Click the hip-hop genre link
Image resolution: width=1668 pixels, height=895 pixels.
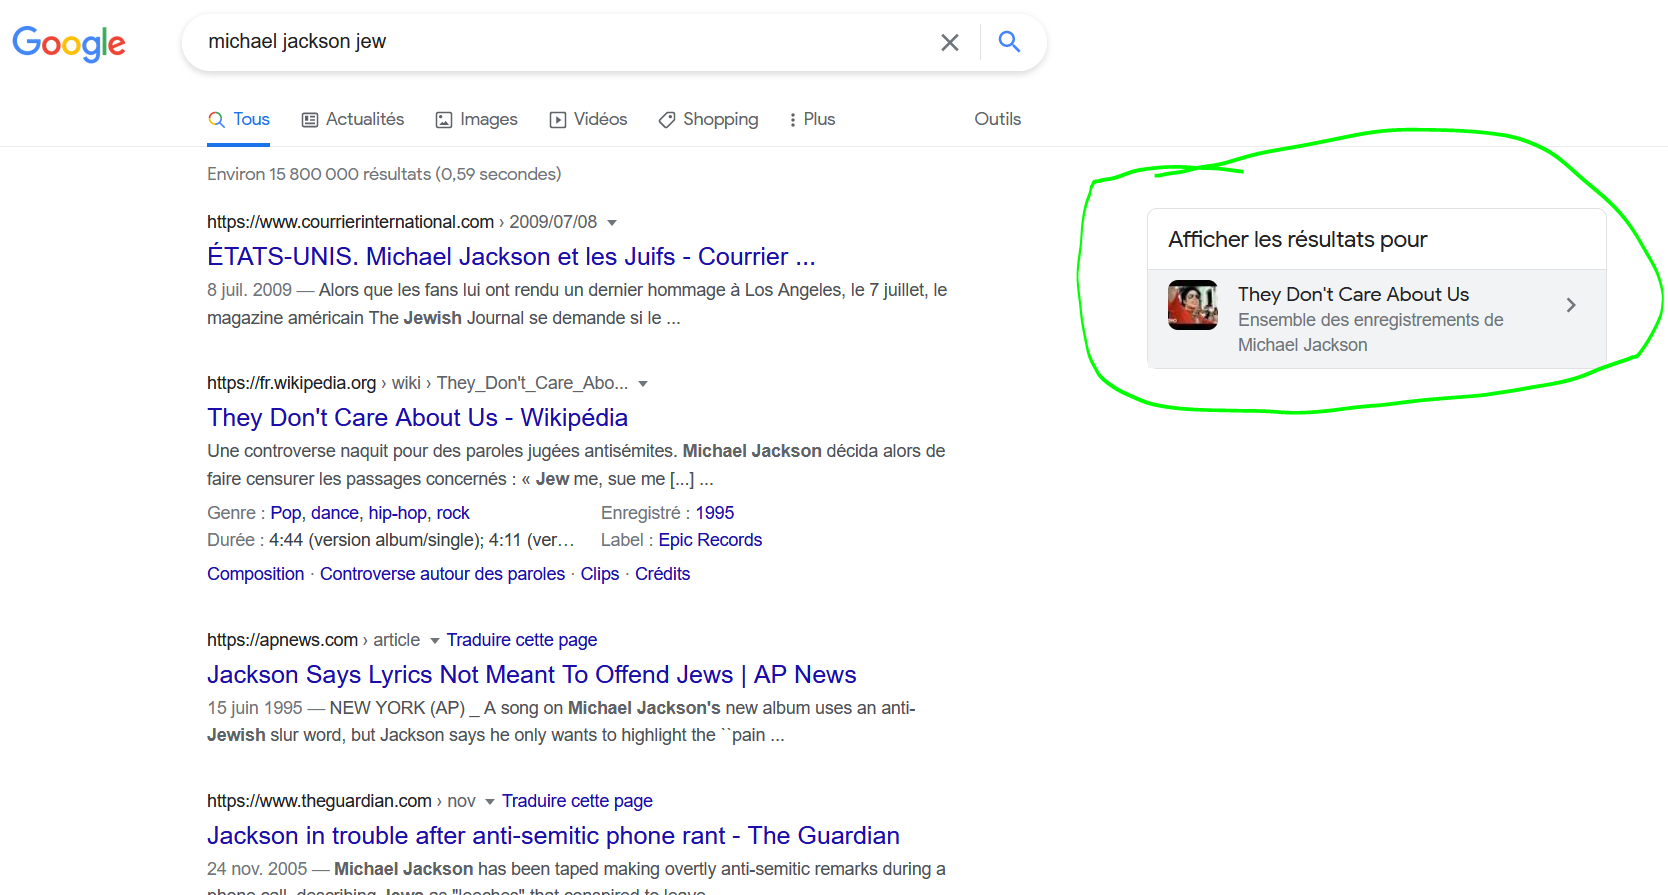tap(398, 513)
